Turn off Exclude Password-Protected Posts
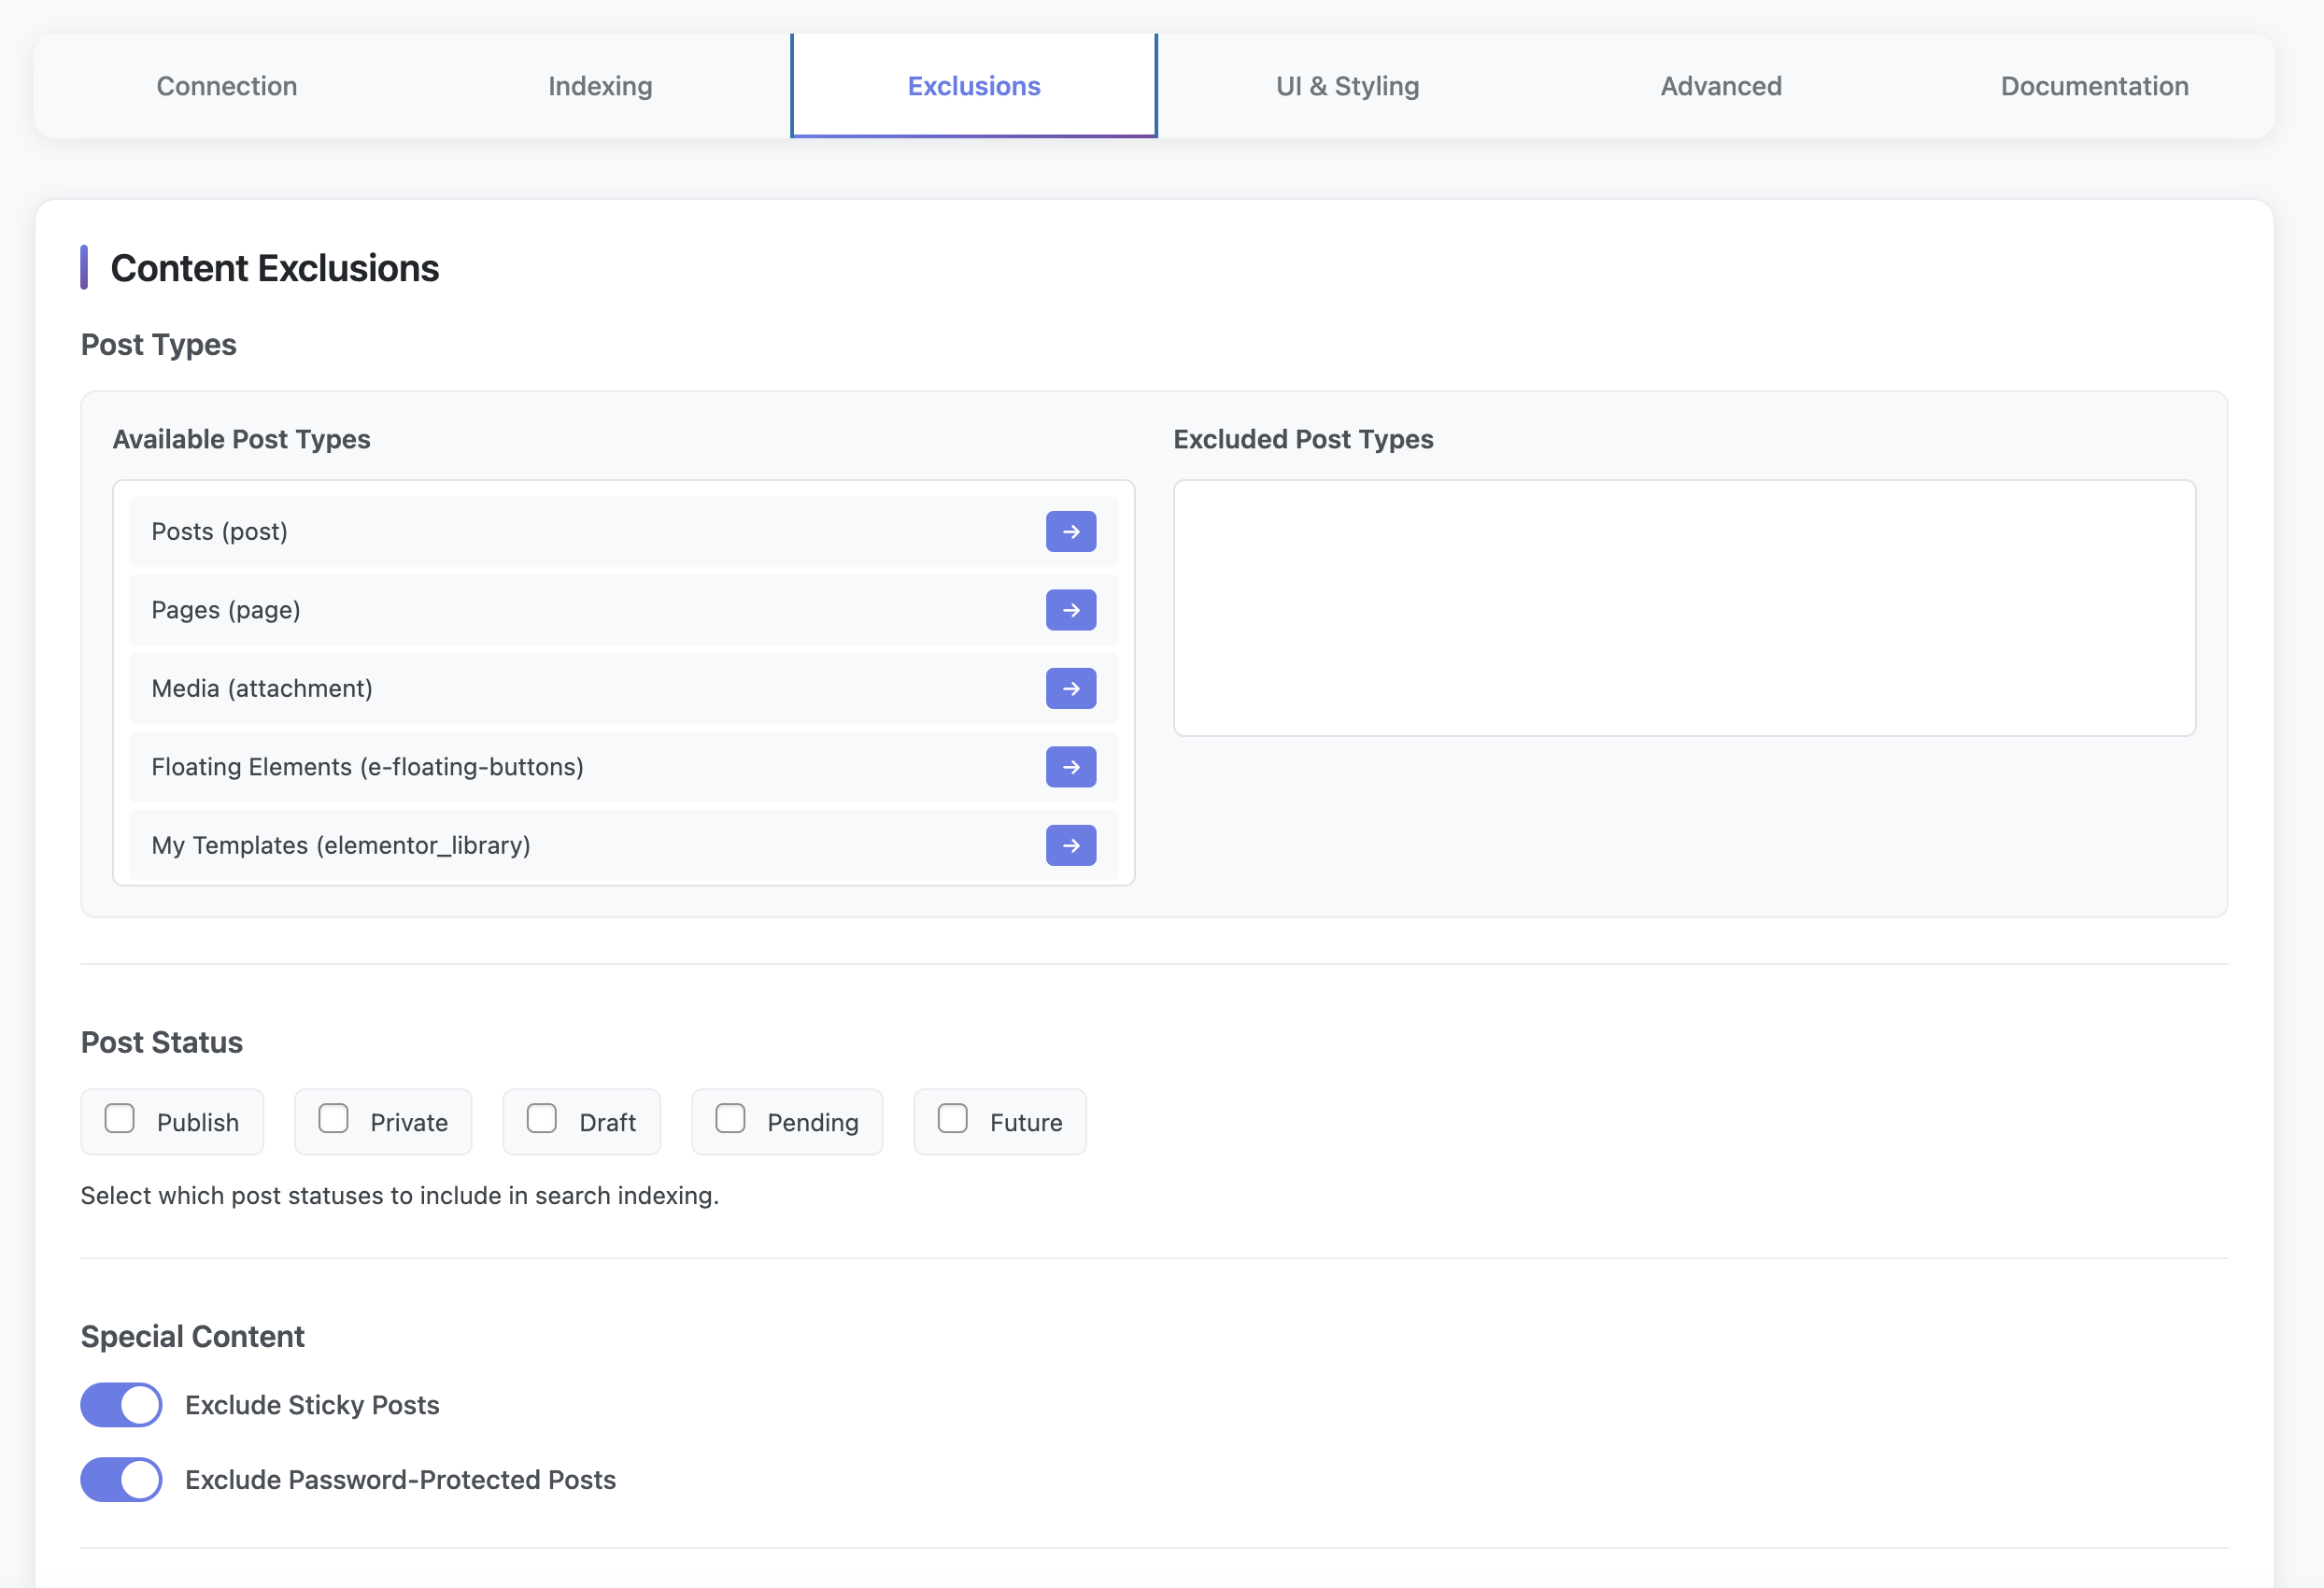Screen dimensions: 2324x1588 (x=120, y=1479)
